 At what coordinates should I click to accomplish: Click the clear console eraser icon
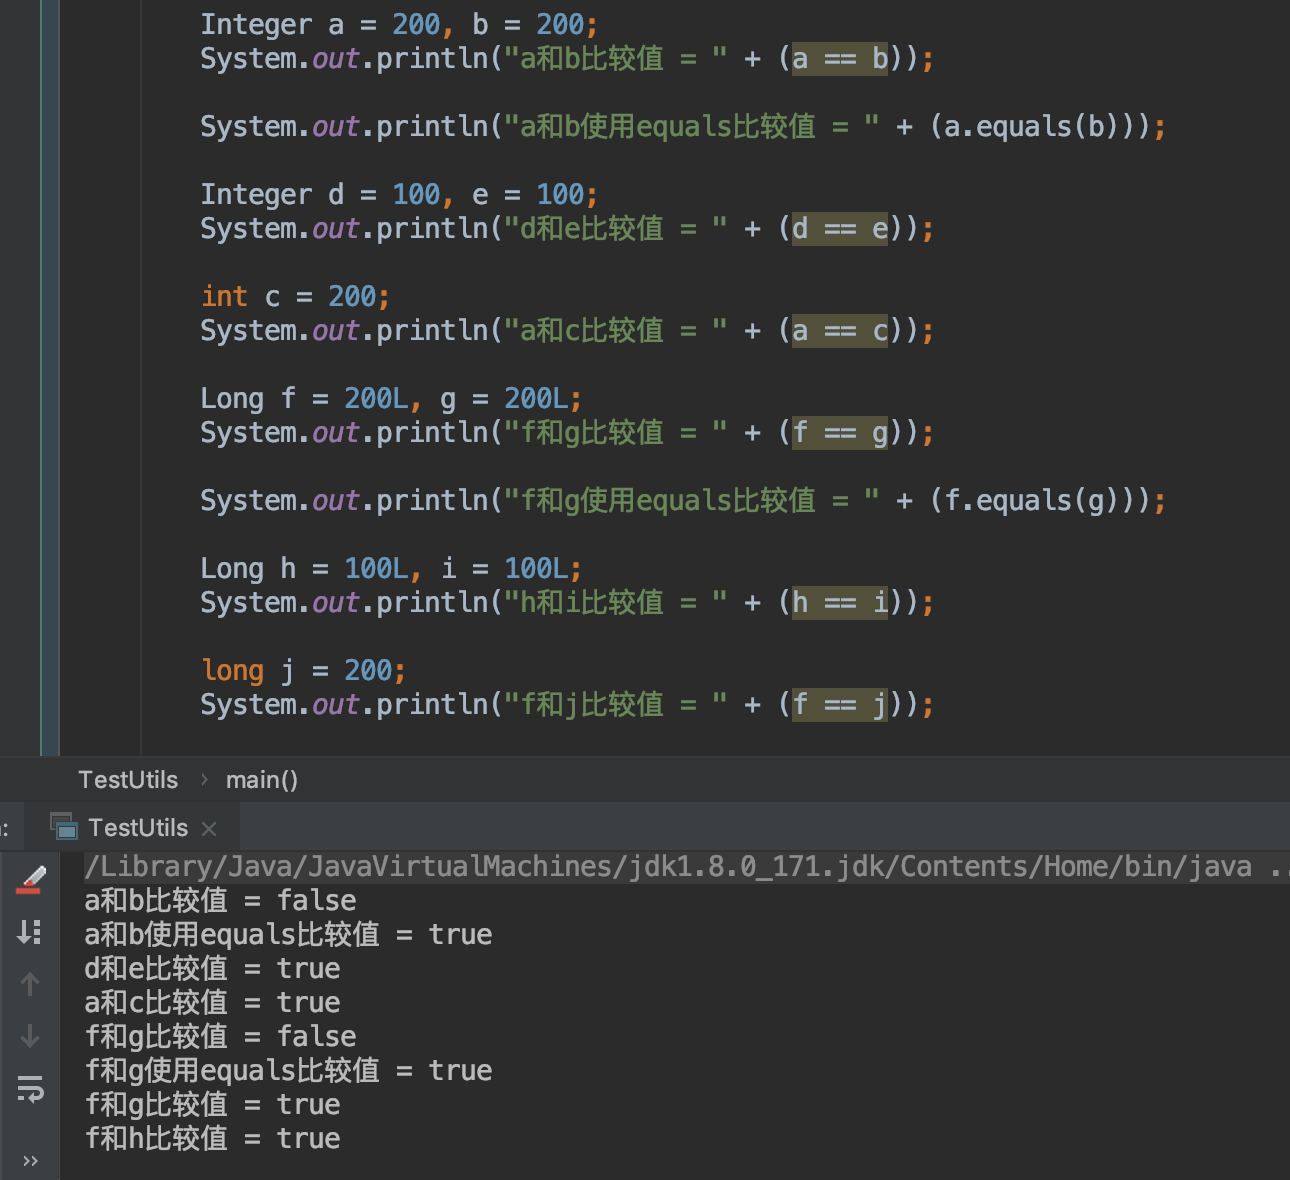pyautogui.click(x=31, y=880)
